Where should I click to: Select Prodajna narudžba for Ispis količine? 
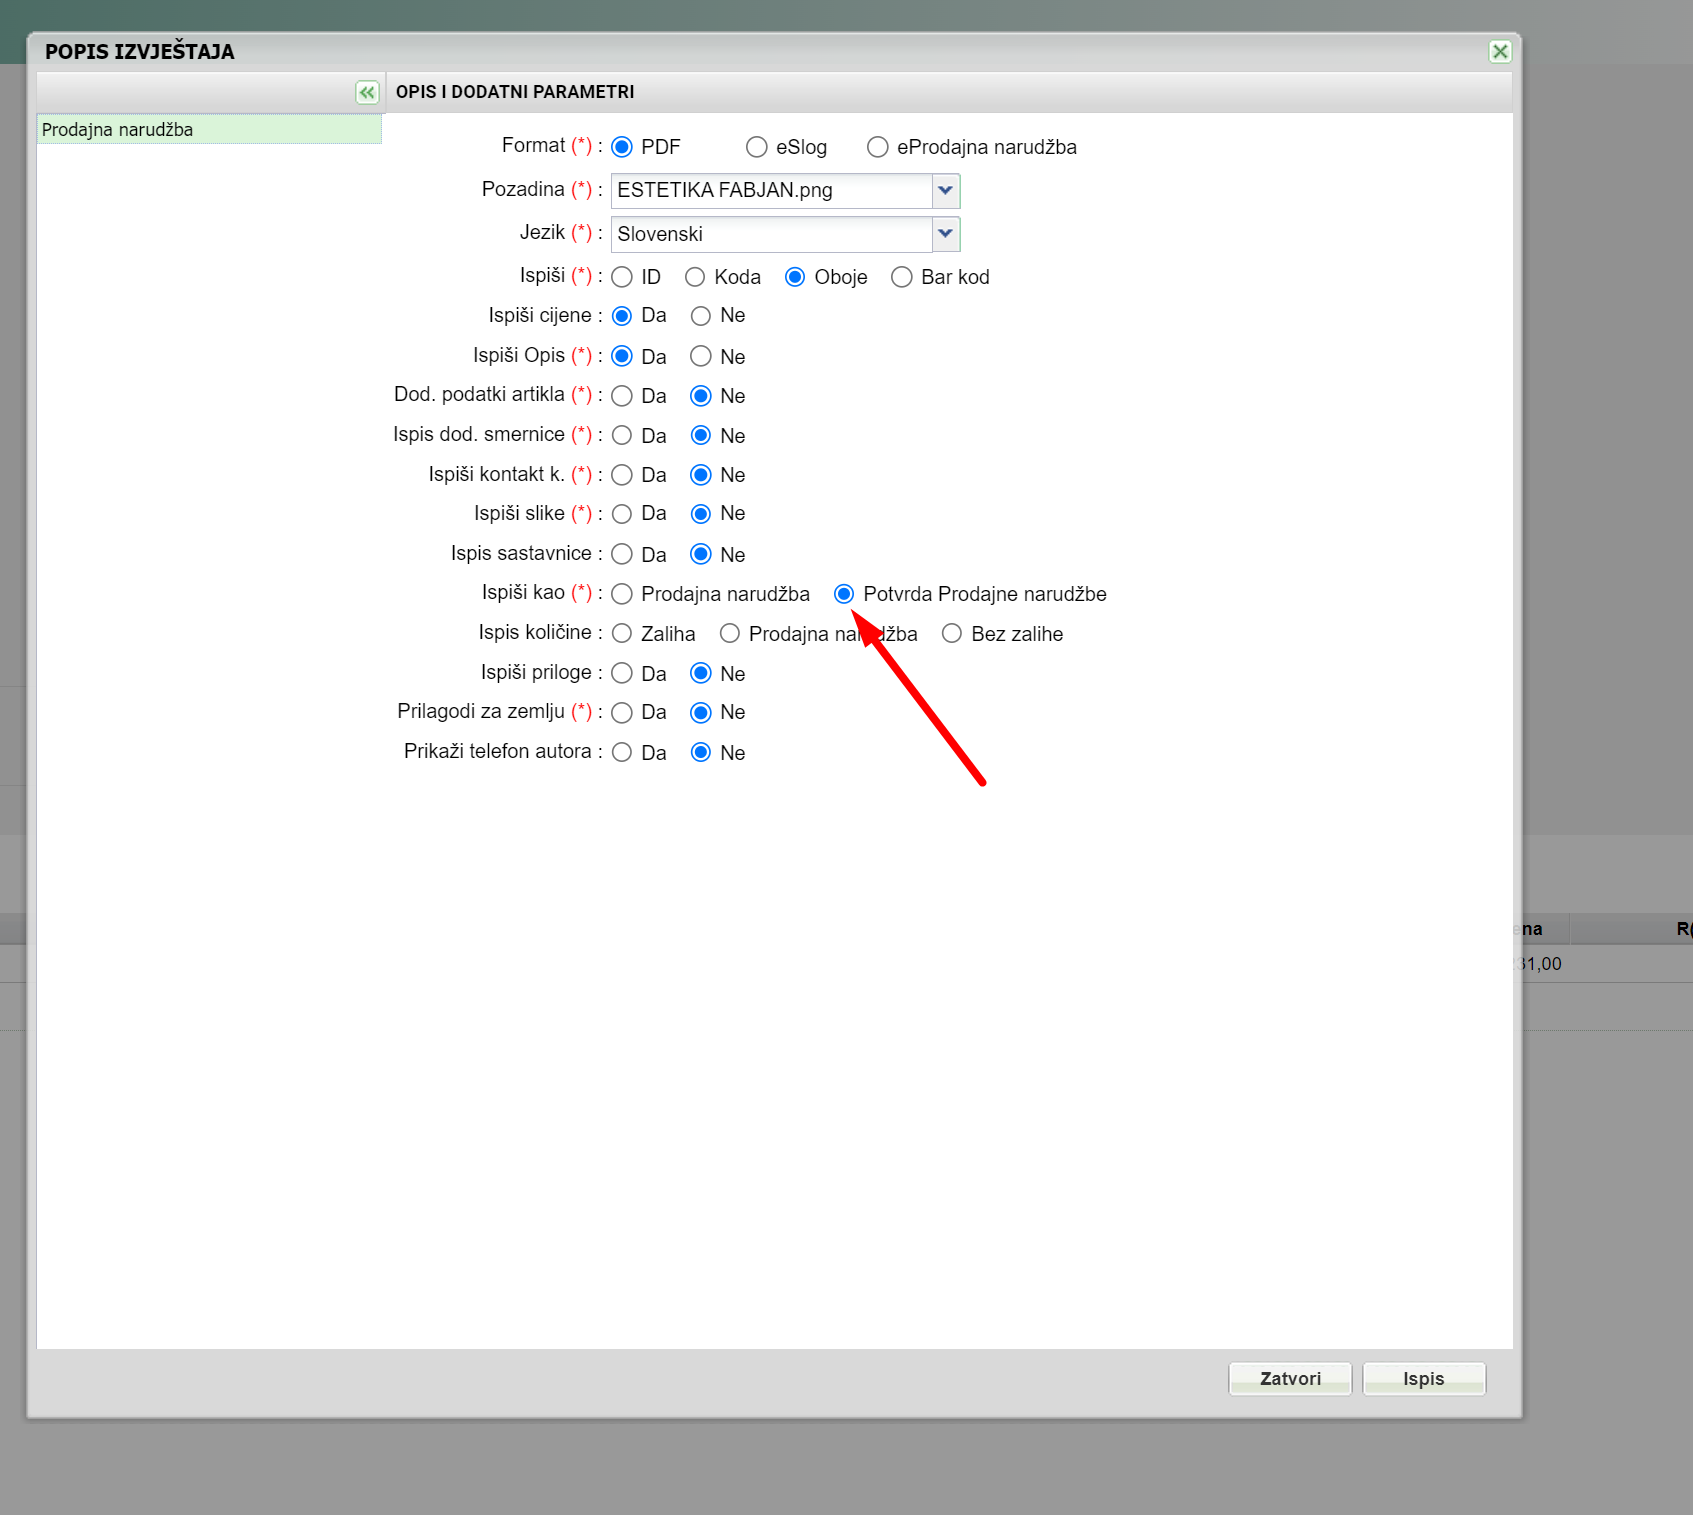(730, 633)
